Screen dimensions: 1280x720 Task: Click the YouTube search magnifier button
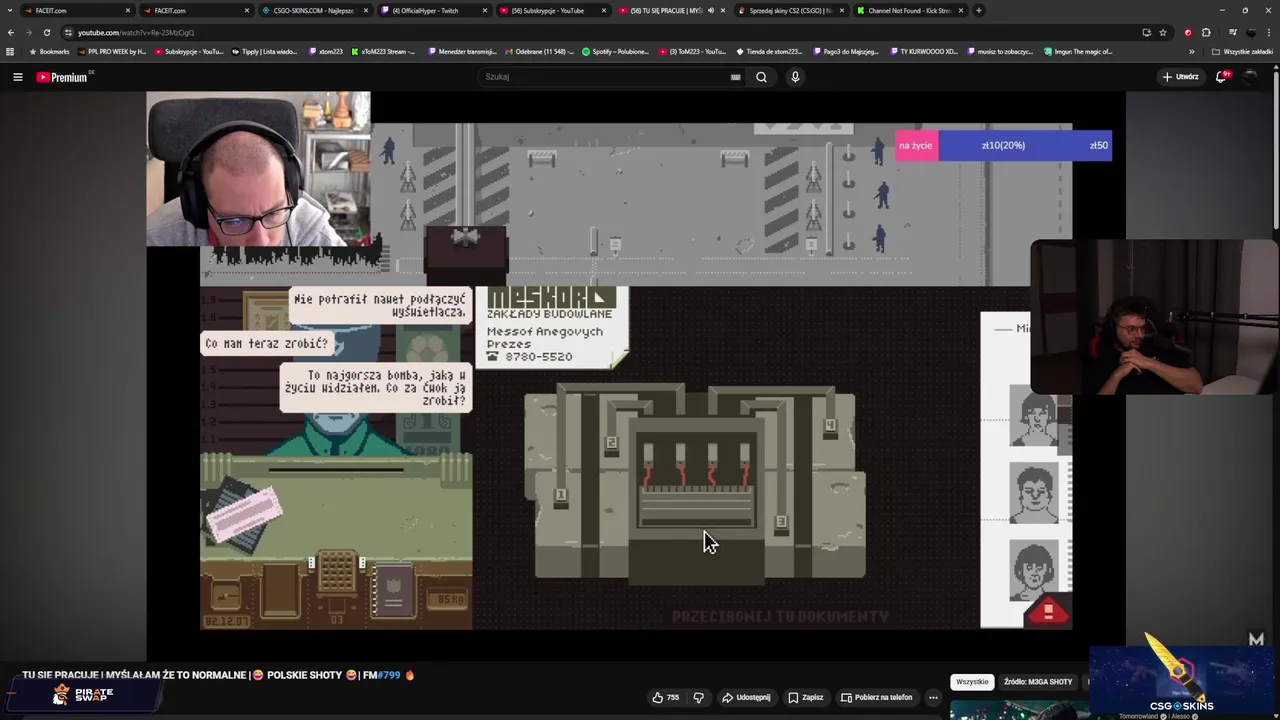tap(761, 77)
